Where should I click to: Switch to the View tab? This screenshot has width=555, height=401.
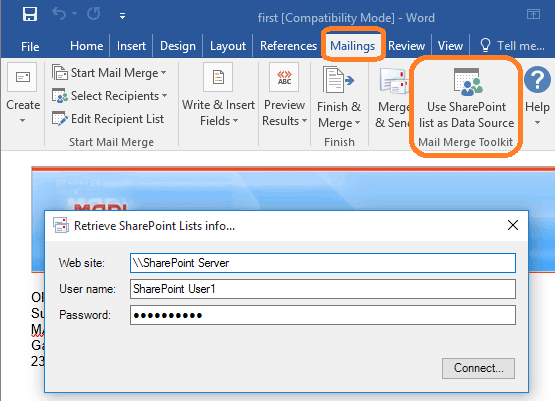[x=450, y=46]
